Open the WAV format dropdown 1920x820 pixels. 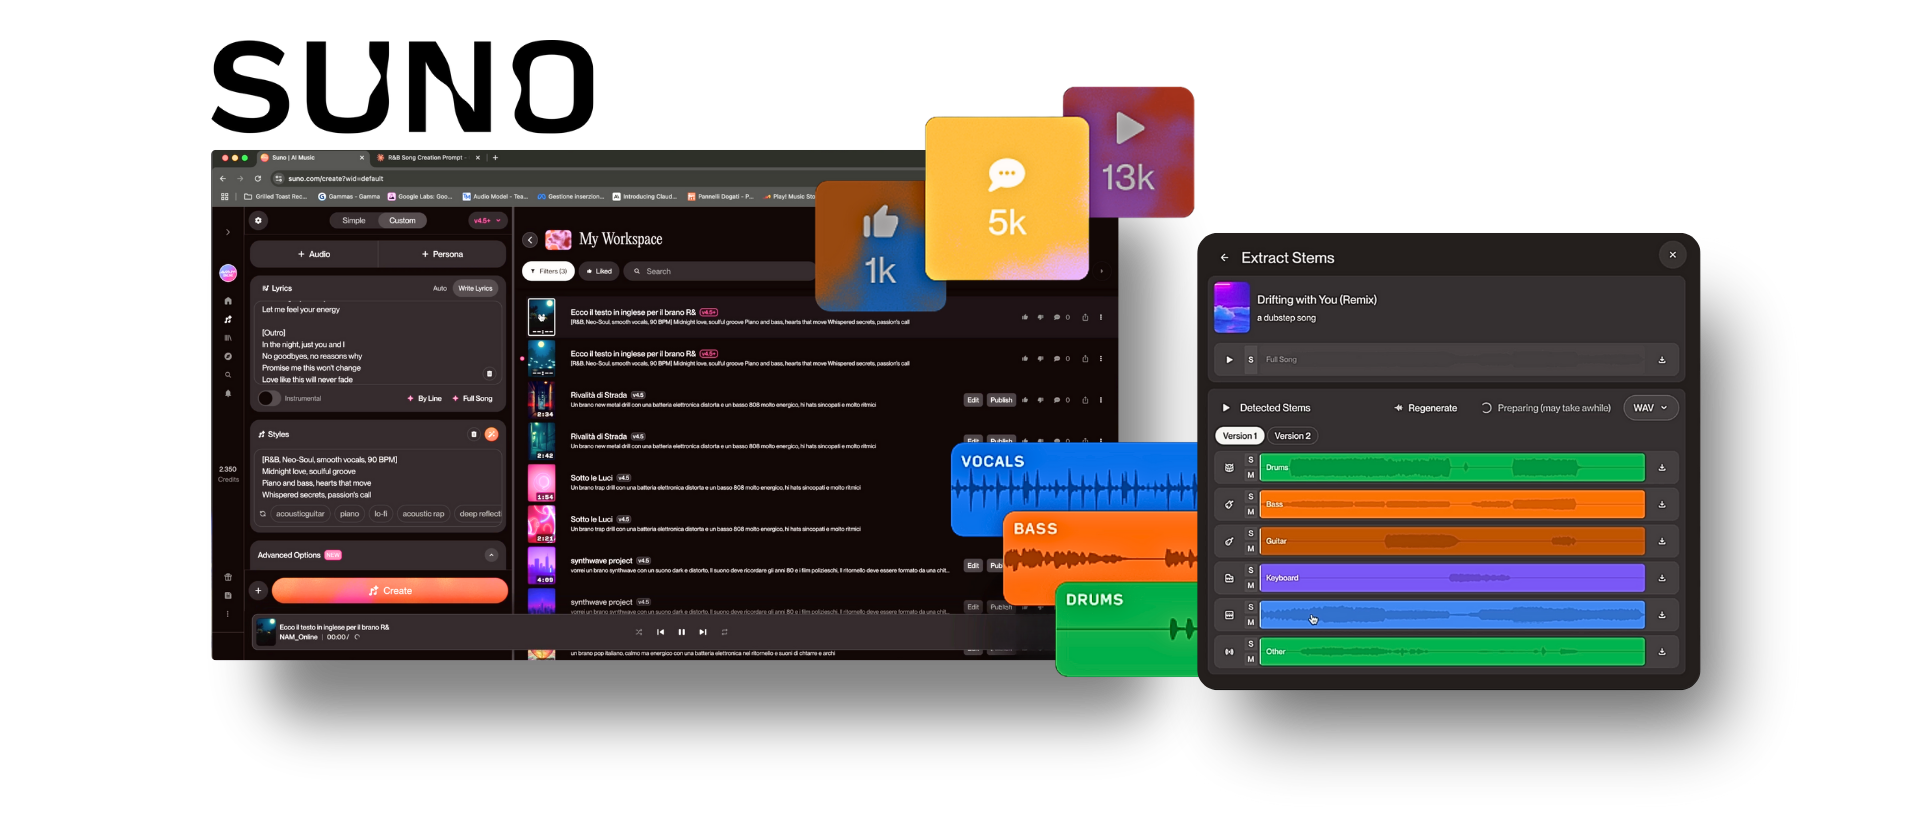(x=1650, y=408)
